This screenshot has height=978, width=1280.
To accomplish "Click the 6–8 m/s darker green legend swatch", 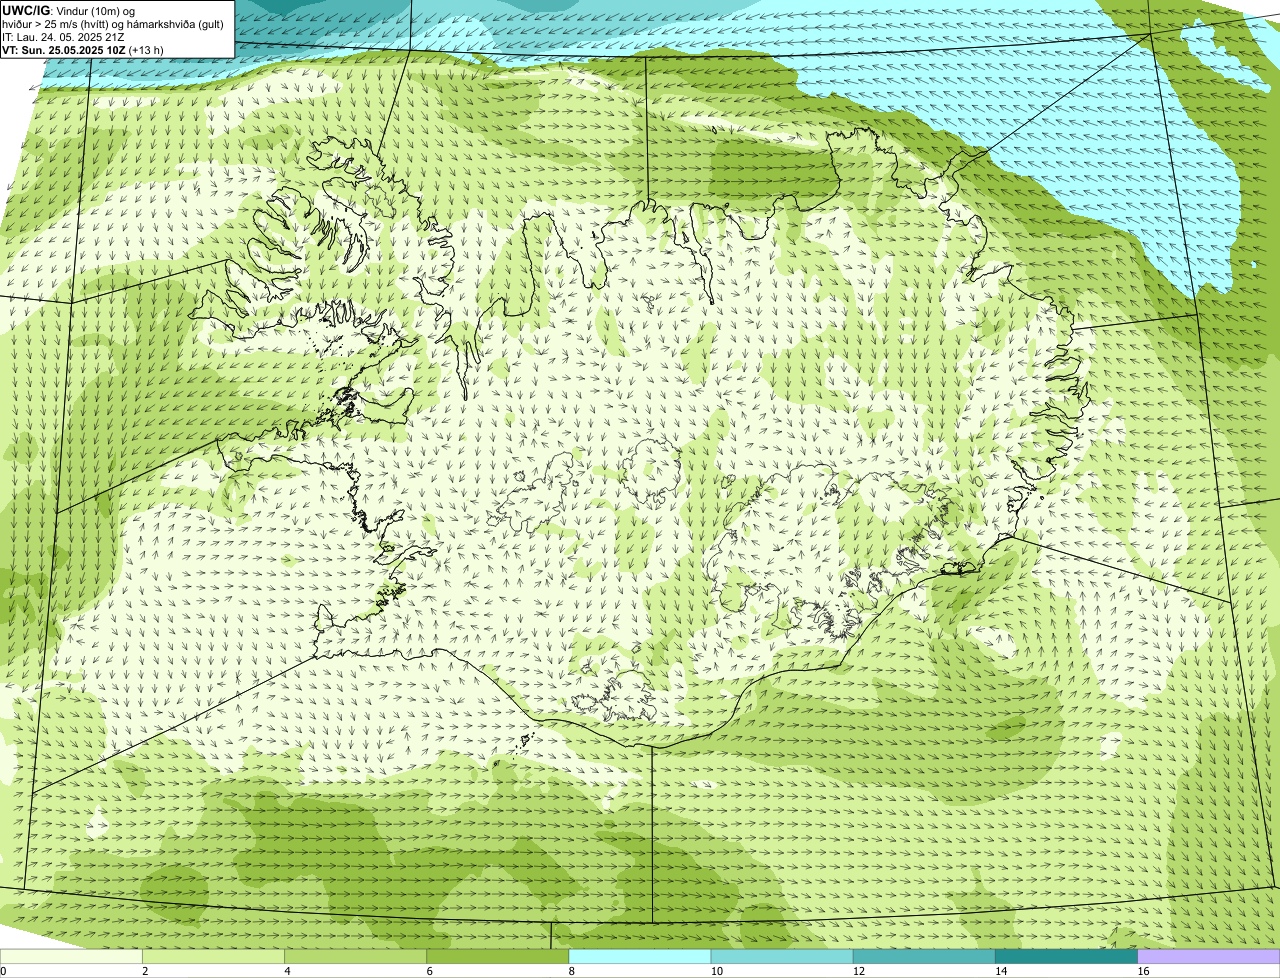I will (498, 956).
